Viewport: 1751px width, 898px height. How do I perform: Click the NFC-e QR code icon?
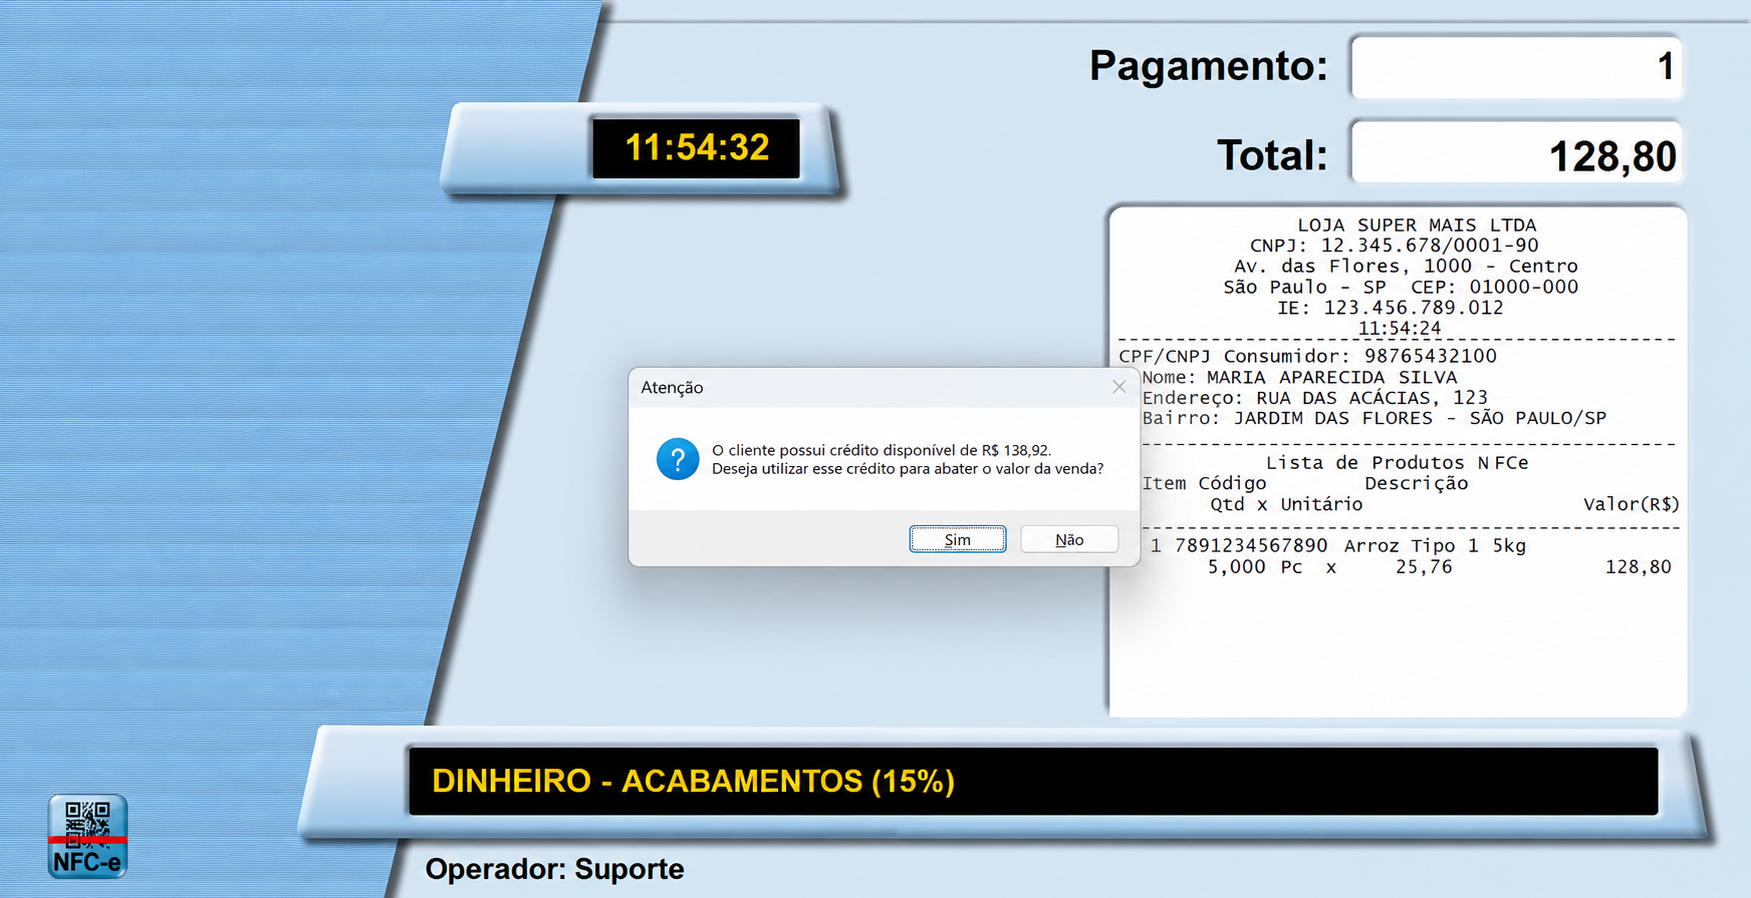tap(88, 837)
